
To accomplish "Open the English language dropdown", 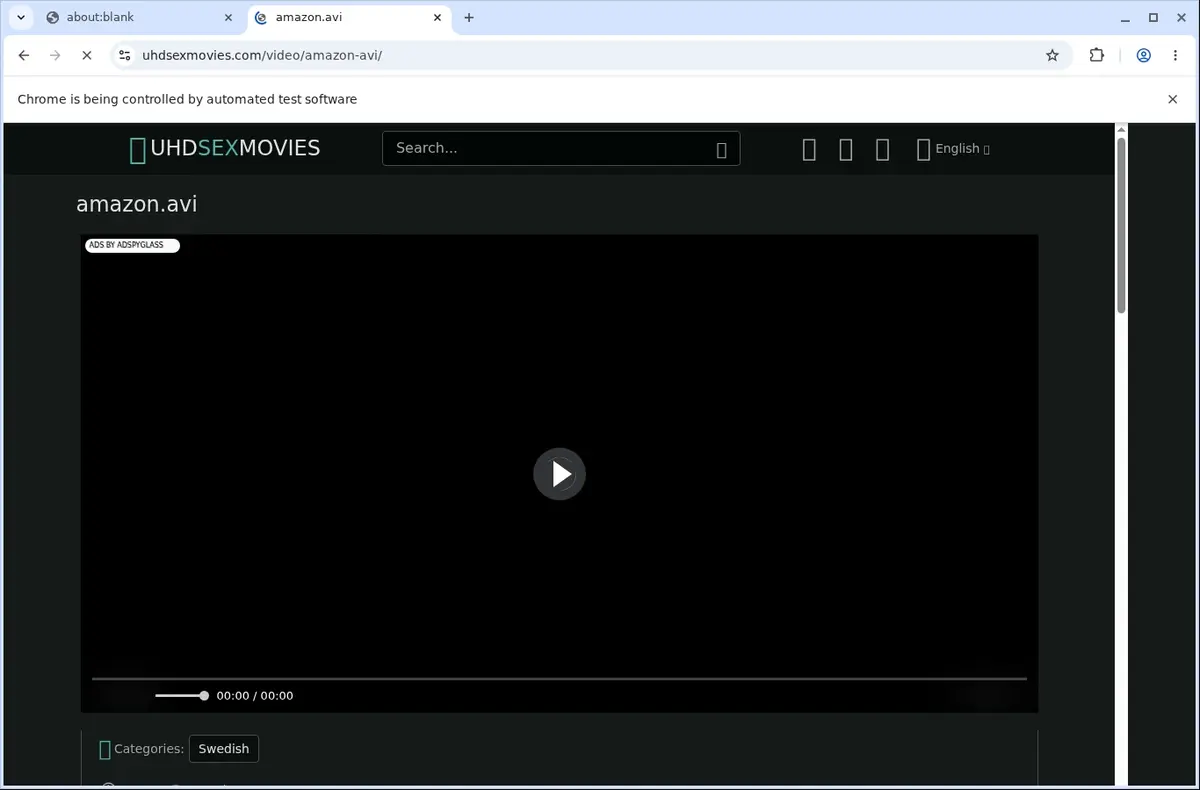I will click(x=954, y=149).
